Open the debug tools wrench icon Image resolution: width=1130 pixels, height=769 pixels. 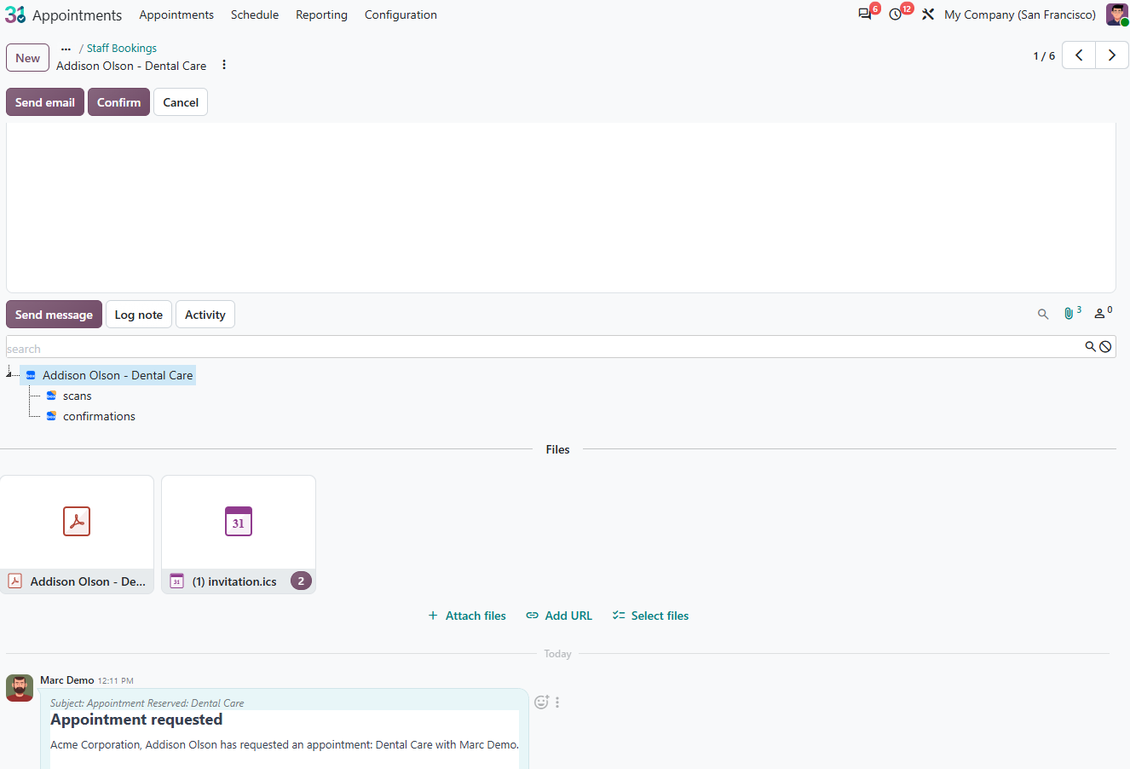(x=928, y=14)
